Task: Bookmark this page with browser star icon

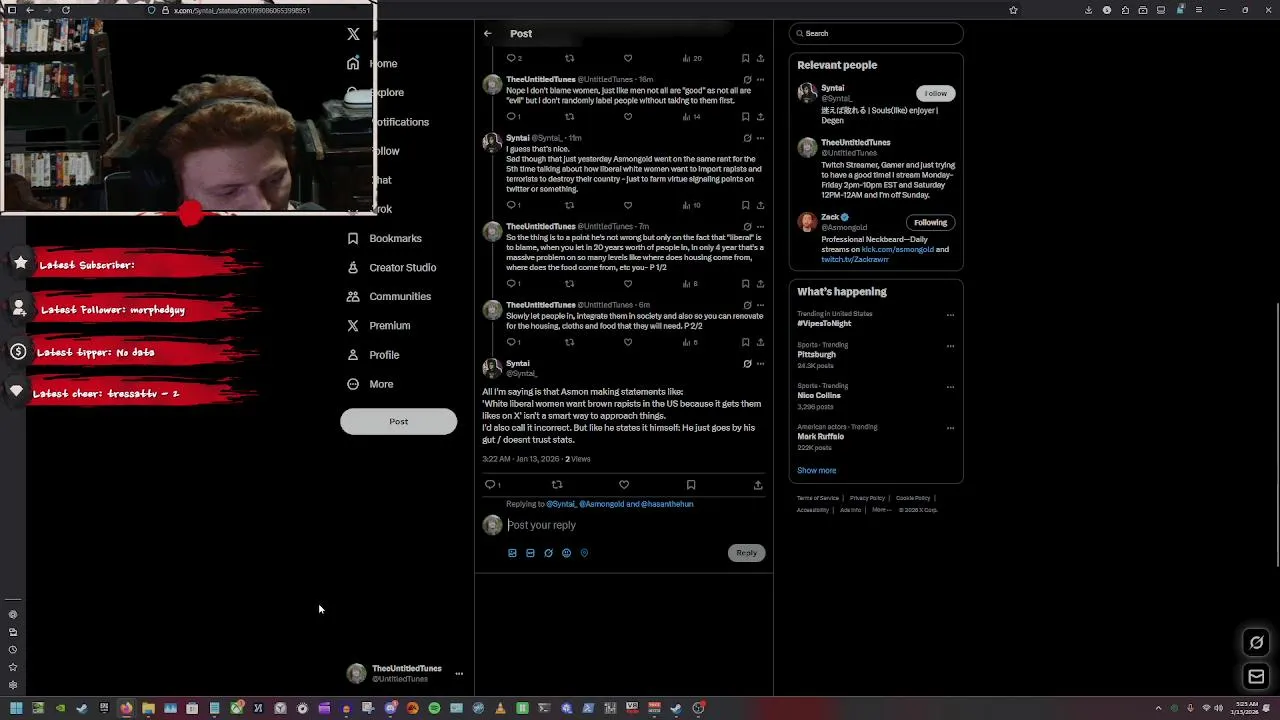Action: click(x=1013, y=10)
